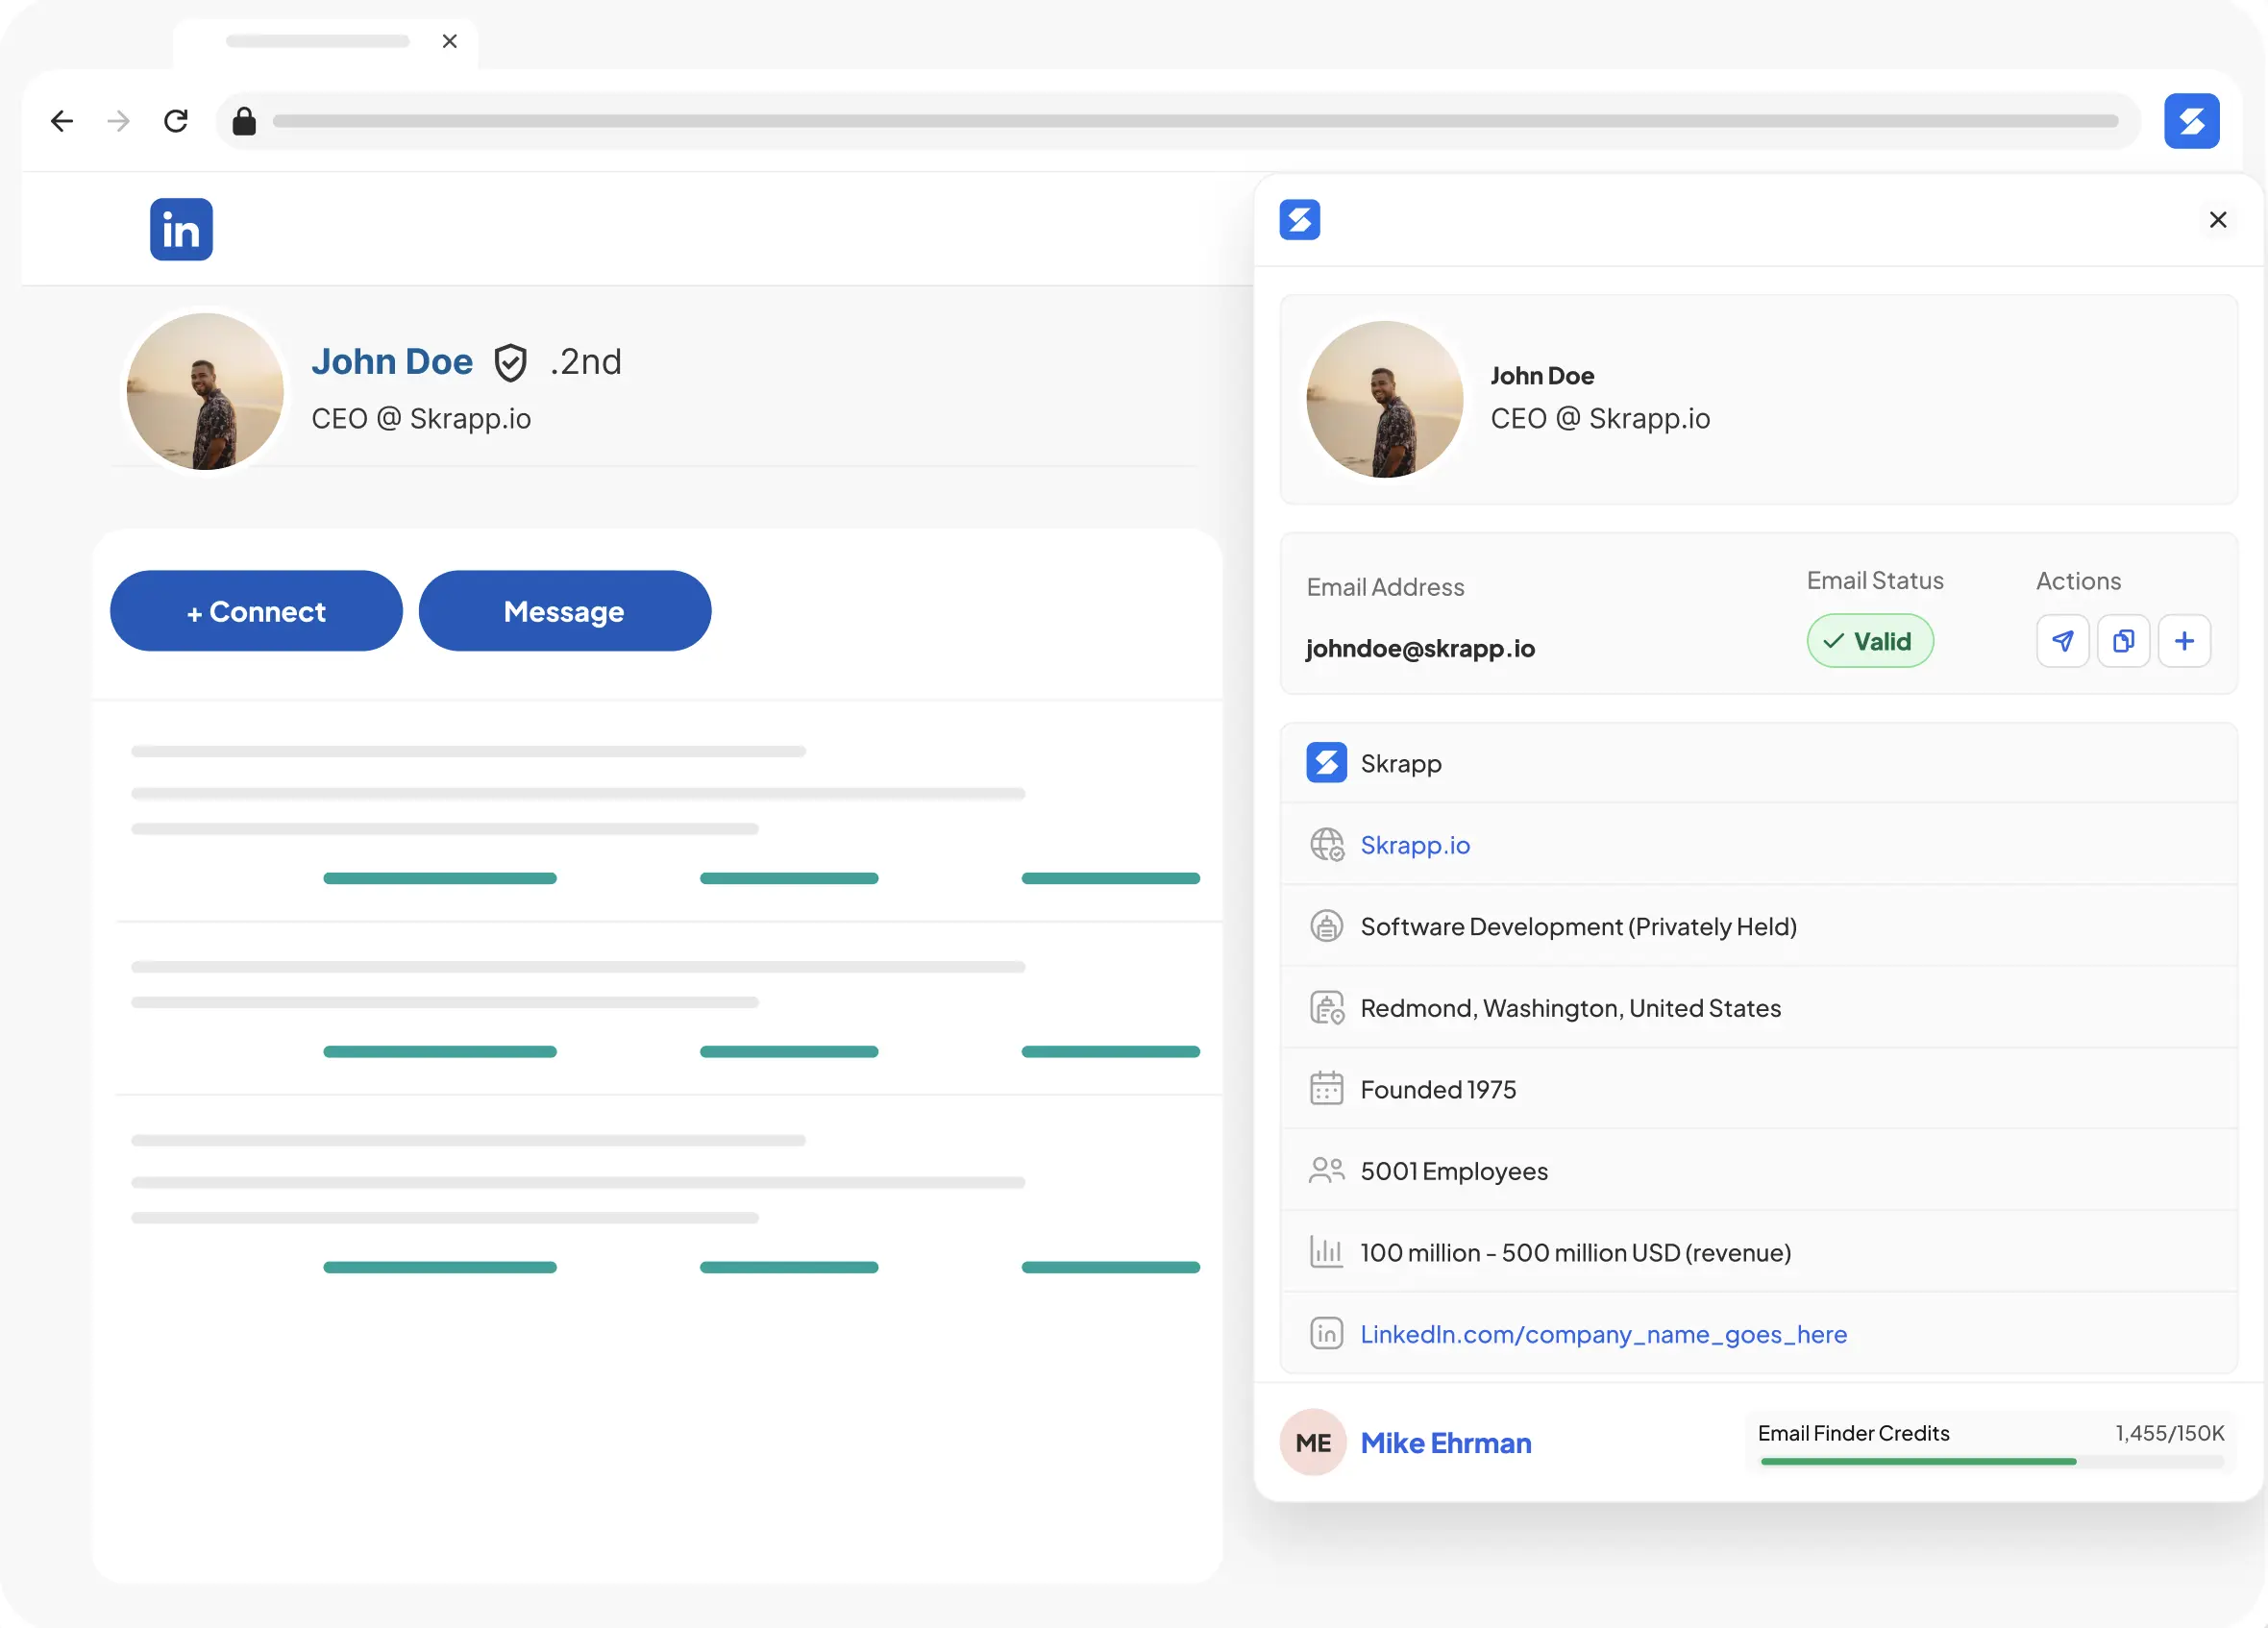Open the LinkedIn company page link

pyautogui.click(x=1603, y=1334)
